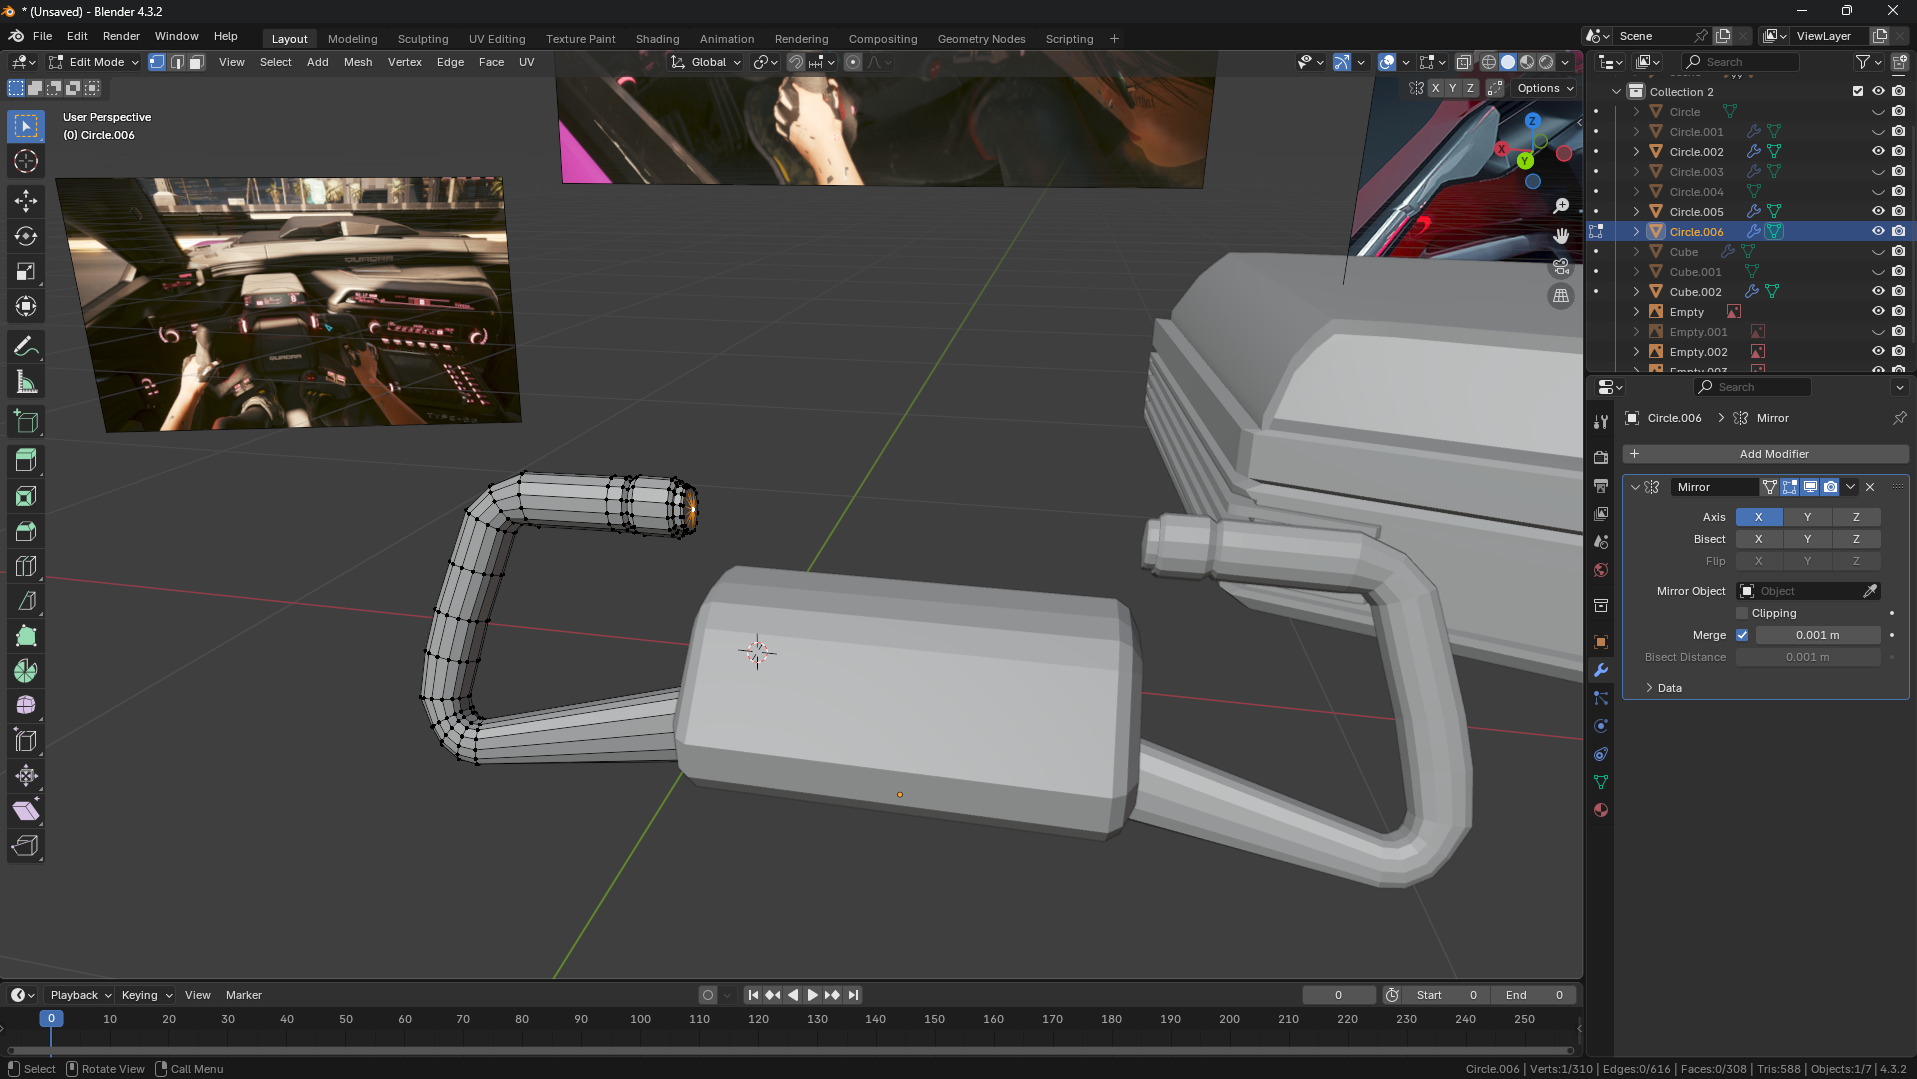
Task: Enable the Y mirror axis button
Action: [1807, 517]
